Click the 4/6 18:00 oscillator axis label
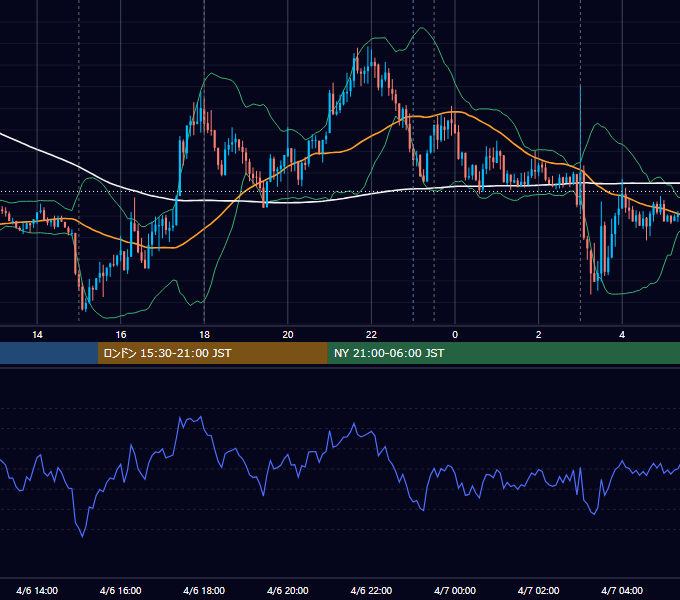This screenshot has height=600, width=680. (x=204, y=590)
